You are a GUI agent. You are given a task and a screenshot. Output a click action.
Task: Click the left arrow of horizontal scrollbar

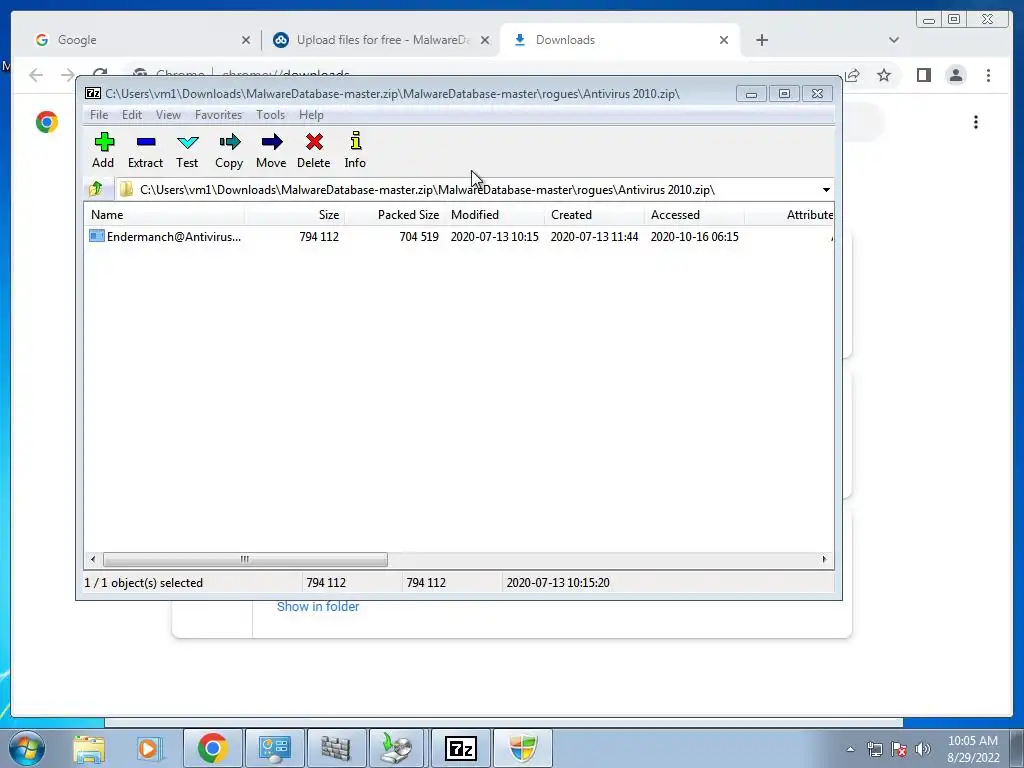[x=93, y=559]
